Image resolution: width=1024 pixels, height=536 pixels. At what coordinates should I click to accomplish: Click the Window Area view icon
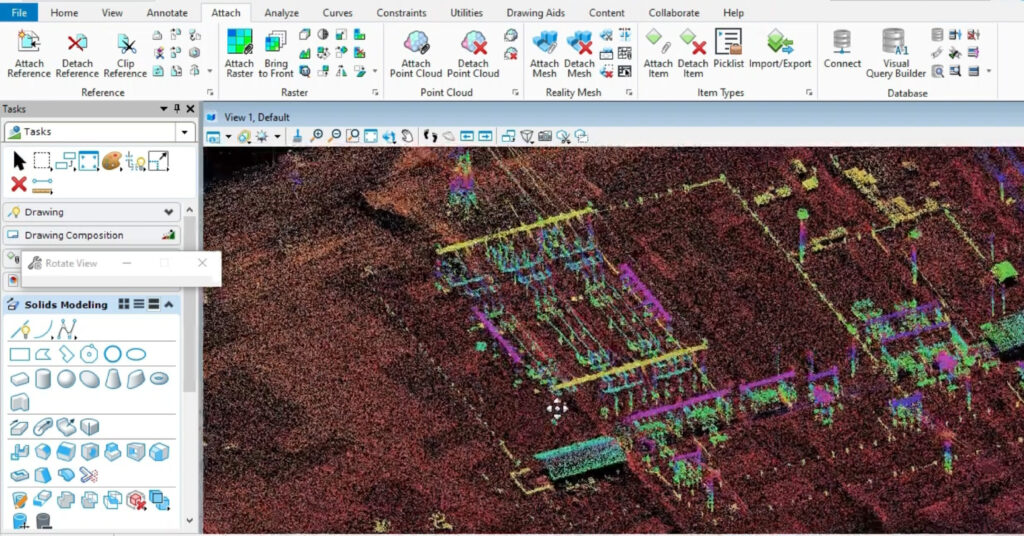pos(353,136)
